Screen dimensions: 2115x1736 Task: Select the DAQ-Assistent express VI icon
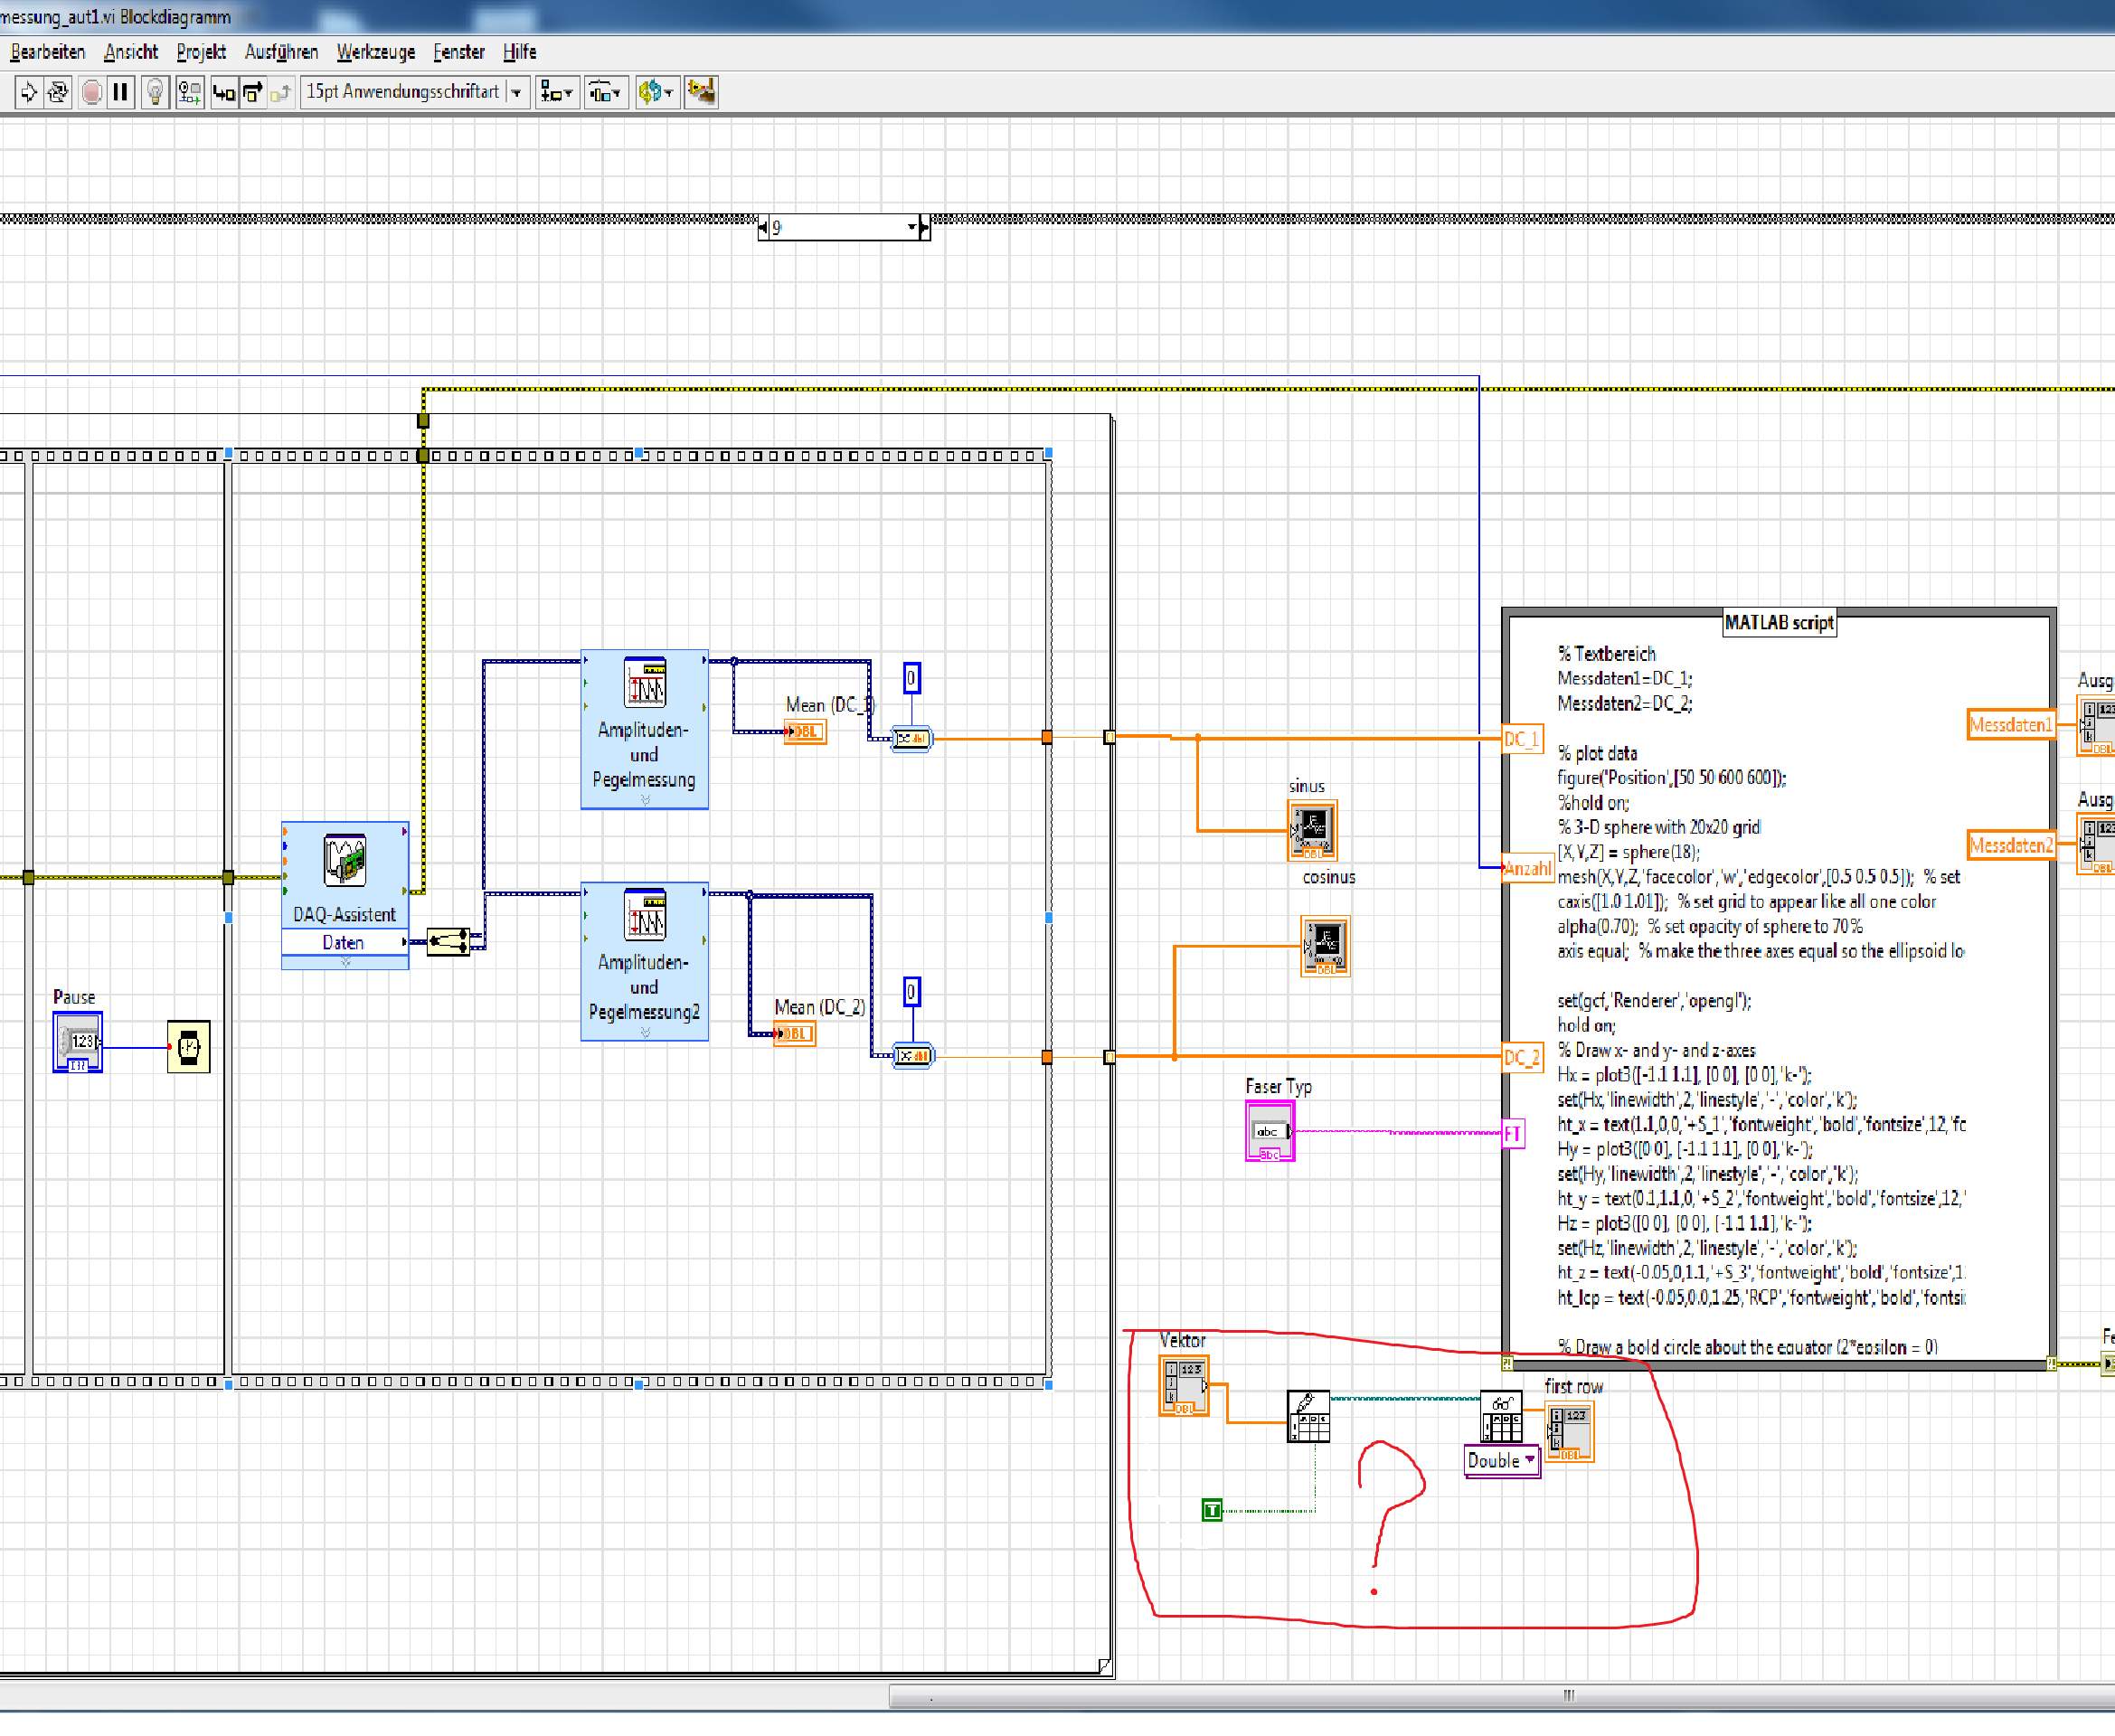[344, 861]
